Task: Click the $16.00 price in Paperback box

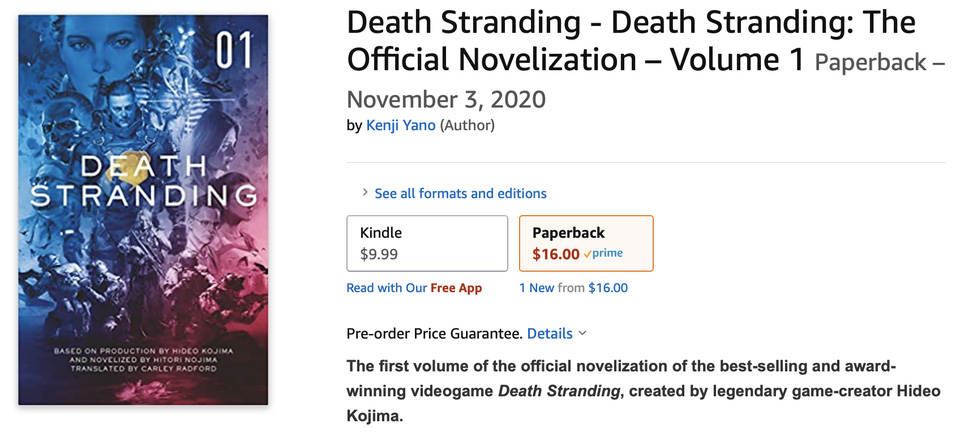Action: 555,254
